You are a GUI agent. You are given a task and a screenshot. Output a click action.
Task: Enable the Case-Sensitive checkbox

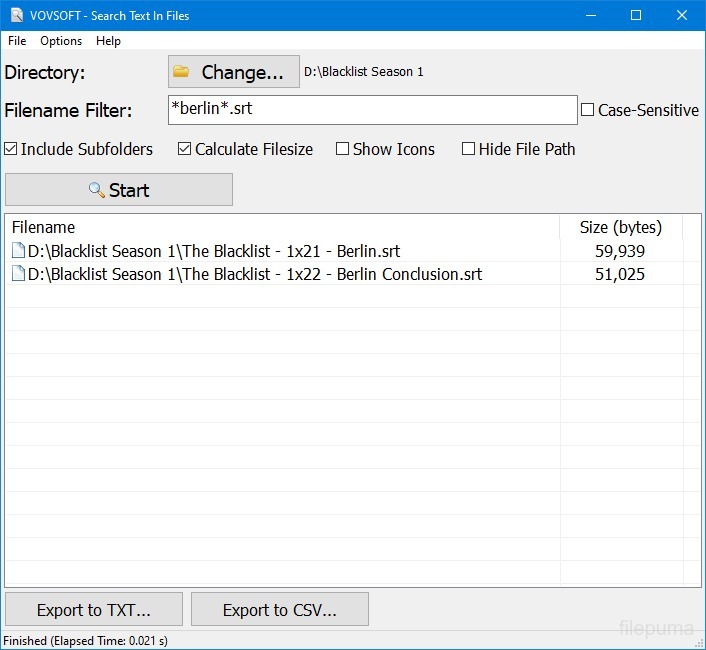point(588,110)
